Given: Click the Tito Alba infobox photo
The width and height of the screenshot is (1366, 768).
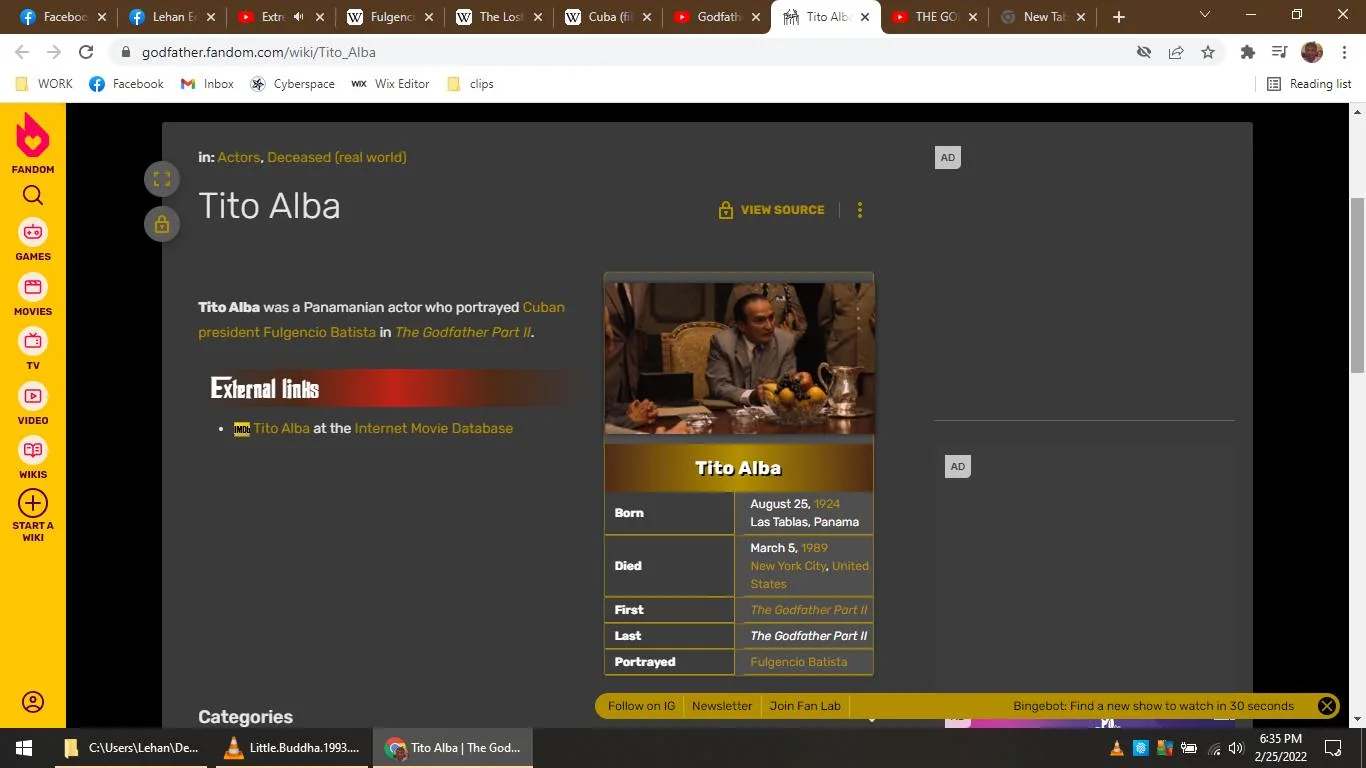Looking at the screenshot, I should tap(739, 358).
